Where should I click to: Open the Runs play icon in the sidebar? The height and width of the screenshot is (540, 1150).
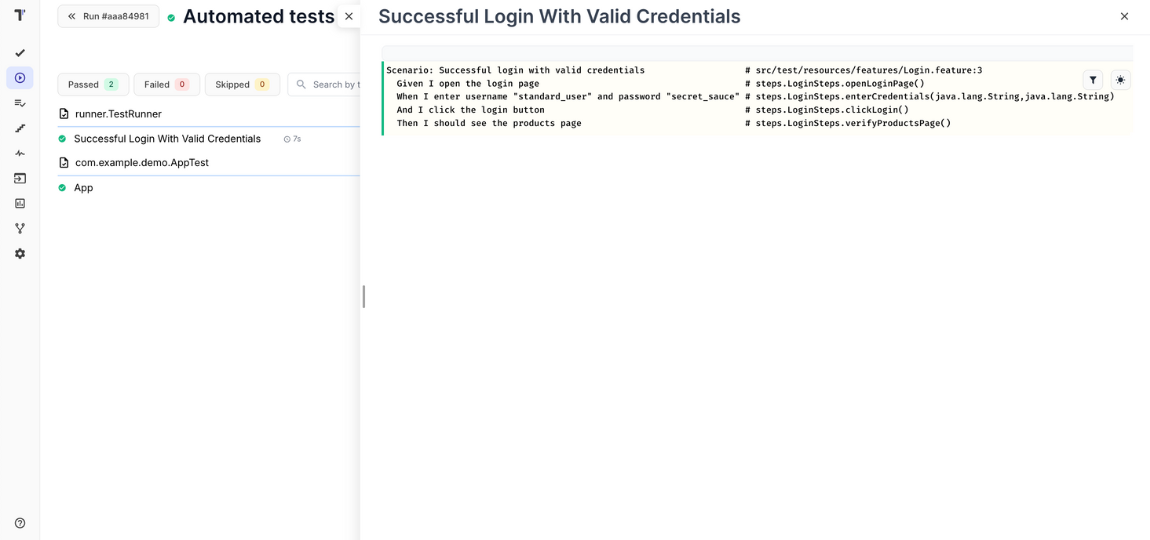[19, 78]
